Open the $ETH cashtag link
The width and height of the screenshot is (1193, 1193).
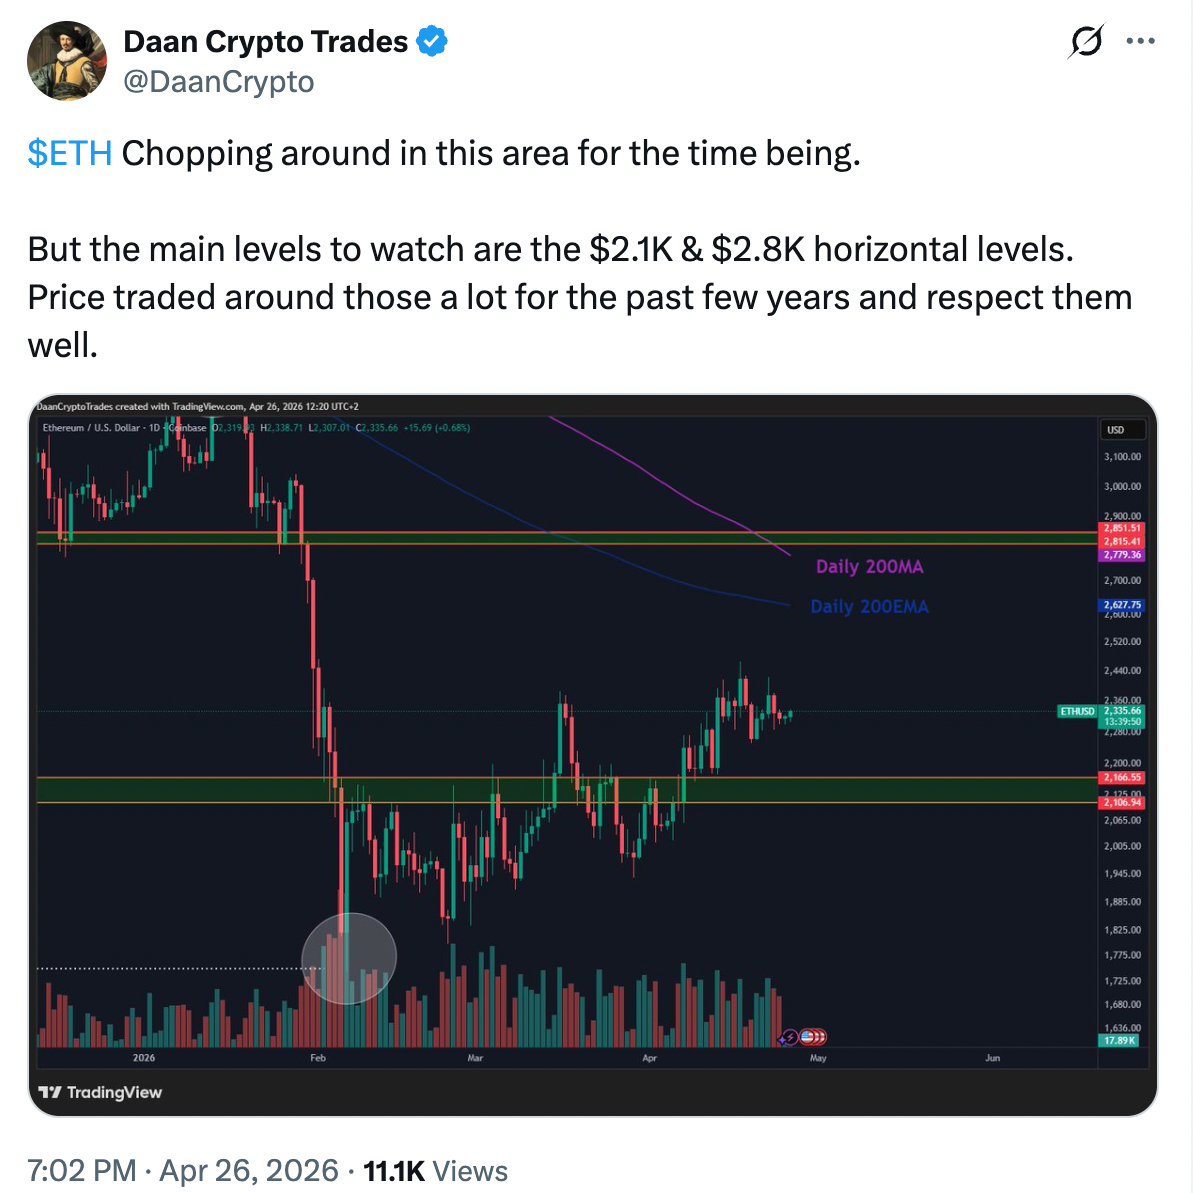click(x=70, y=154)
